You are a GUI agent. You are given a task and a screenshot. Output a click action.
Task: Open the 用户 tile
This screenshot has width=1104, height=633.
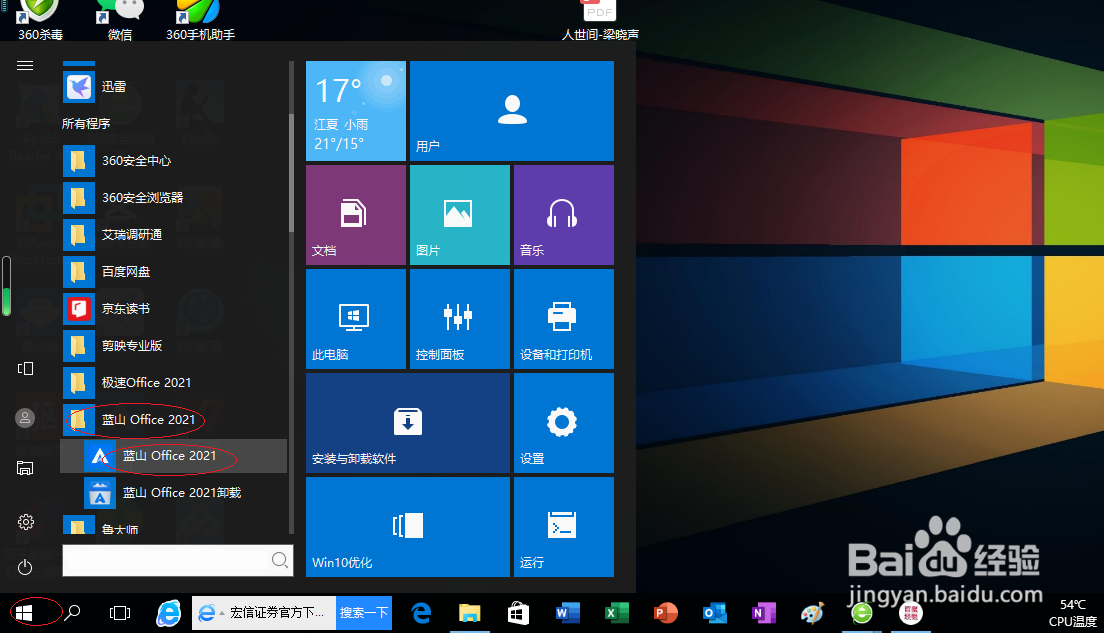pyautogui.click(x=512, y=111)
